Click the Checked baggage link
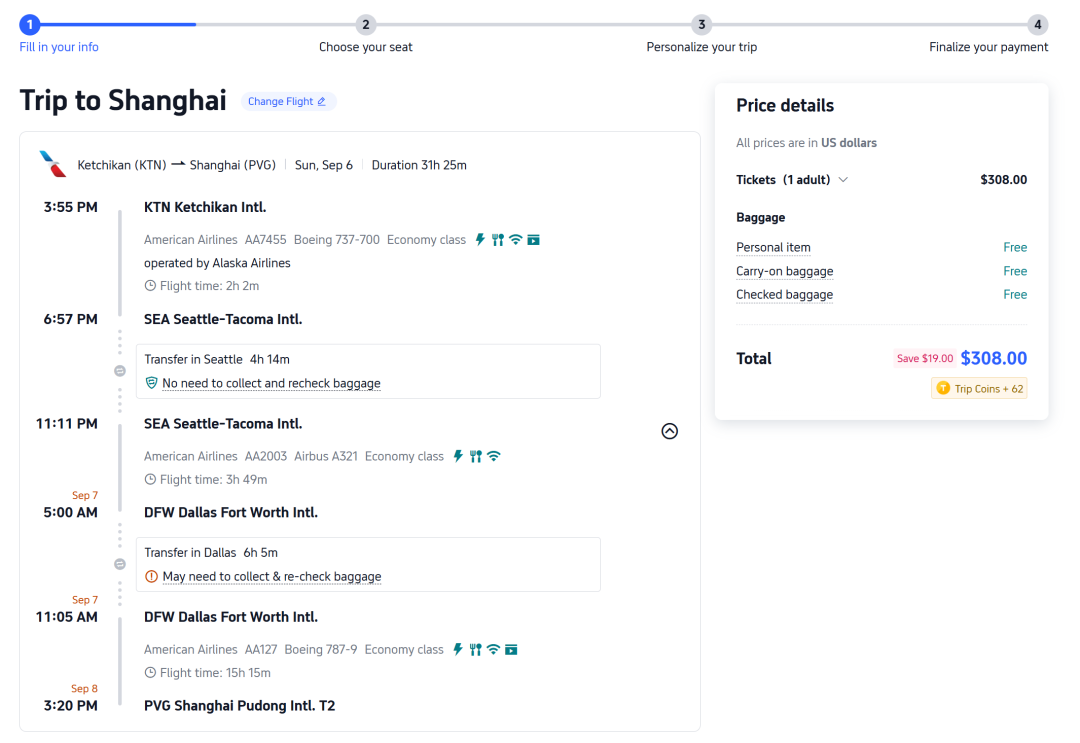 pos(785,295)
